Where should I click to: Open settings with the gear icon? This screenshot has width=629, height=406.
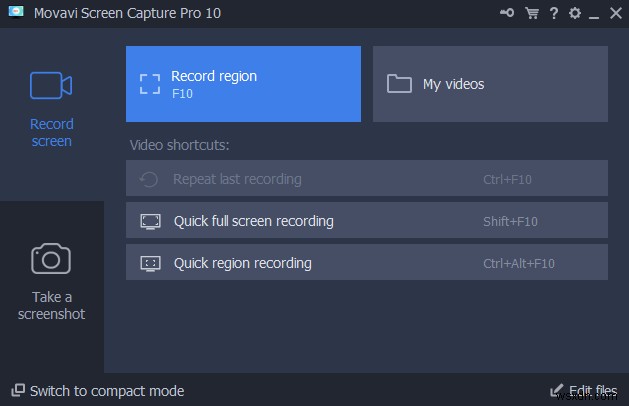(574, 13)
